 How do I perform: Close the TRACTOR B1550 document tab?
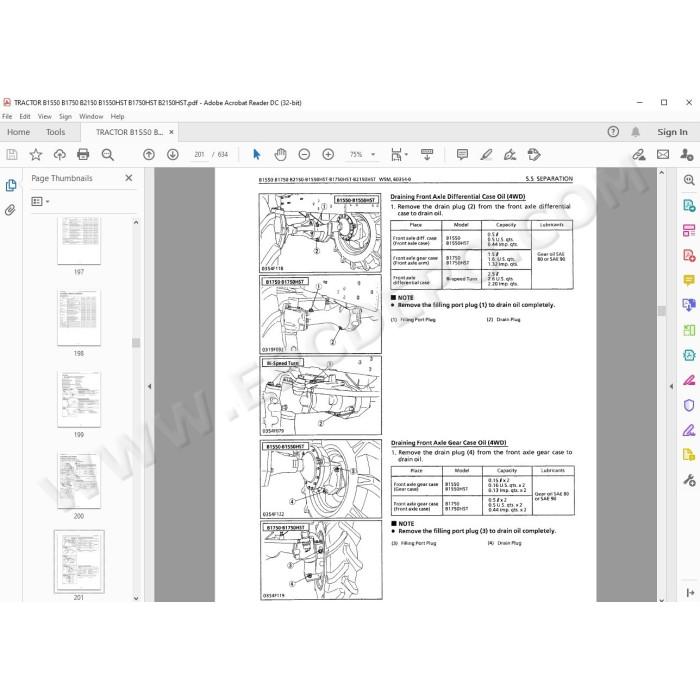pyautogui.click(x=171, y=132)
